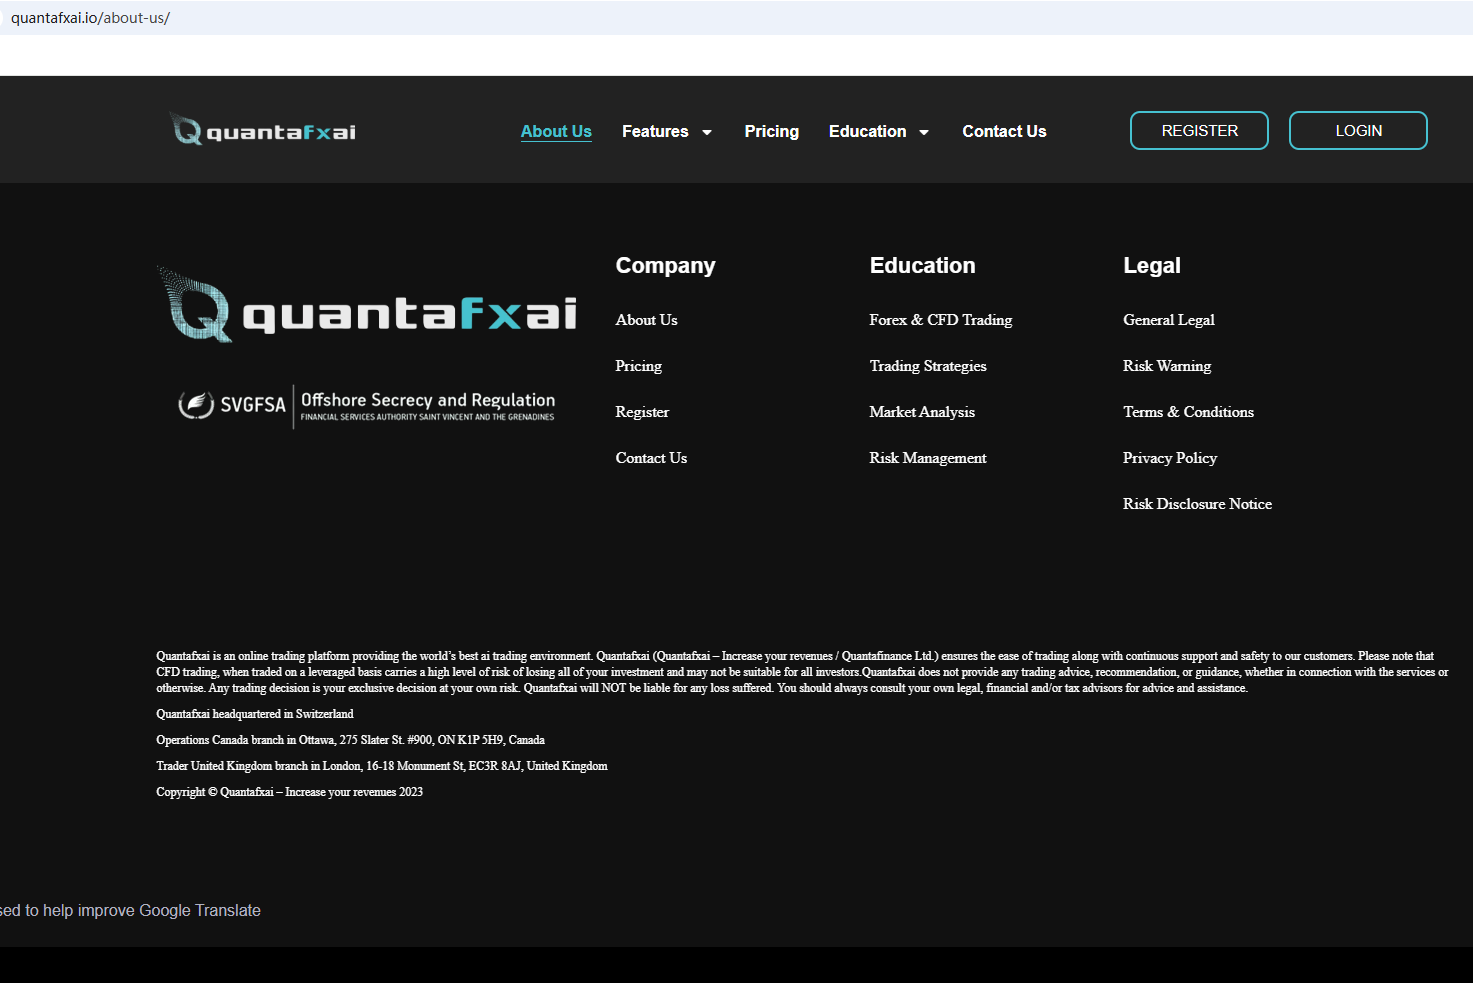Click the Quantafxai logo in the header
Viewport: 1473px width, 983px height.
tap(263, 130)
